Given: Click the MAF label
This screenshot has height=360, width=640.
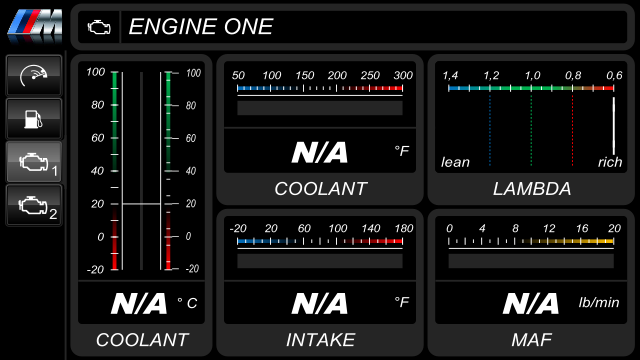Looking at the screenshot, I should tap(531, 340).
